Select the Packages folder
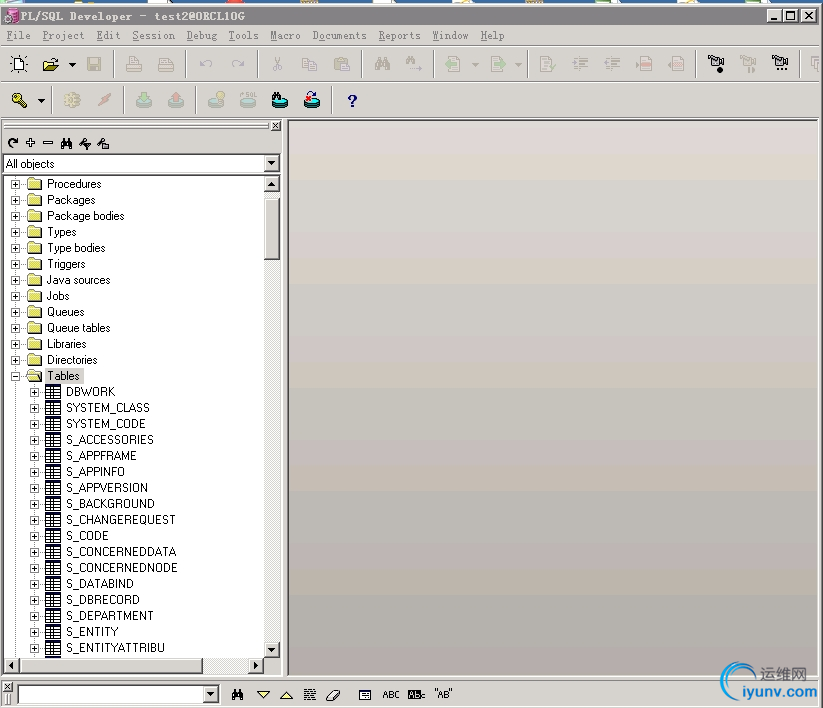 click(x=71, y=200)
